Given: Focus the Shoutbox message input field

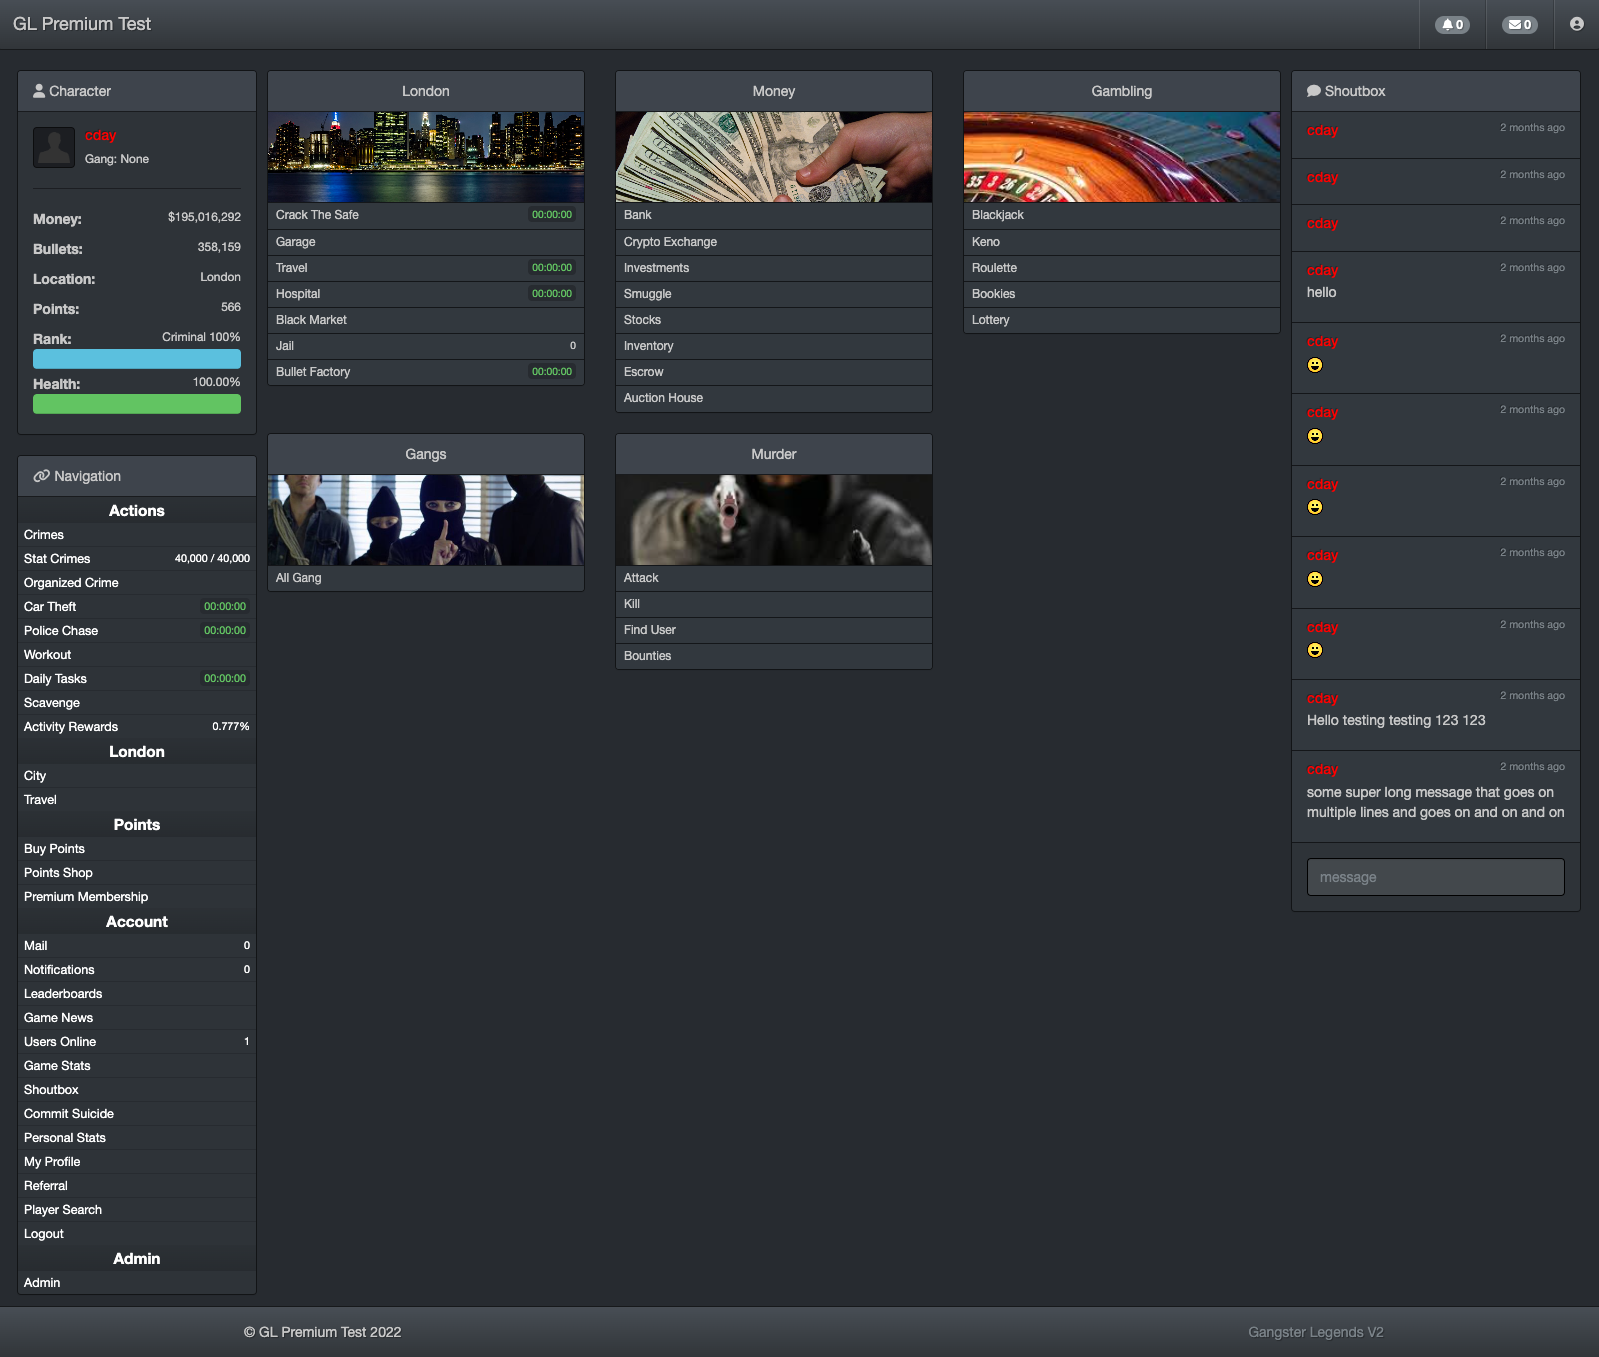Looking at the screenshot, I should click(x=1435, y=877).
